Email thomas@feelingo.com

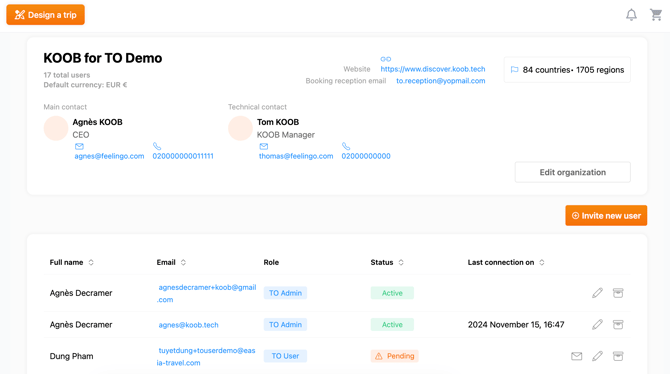(296, 156)
